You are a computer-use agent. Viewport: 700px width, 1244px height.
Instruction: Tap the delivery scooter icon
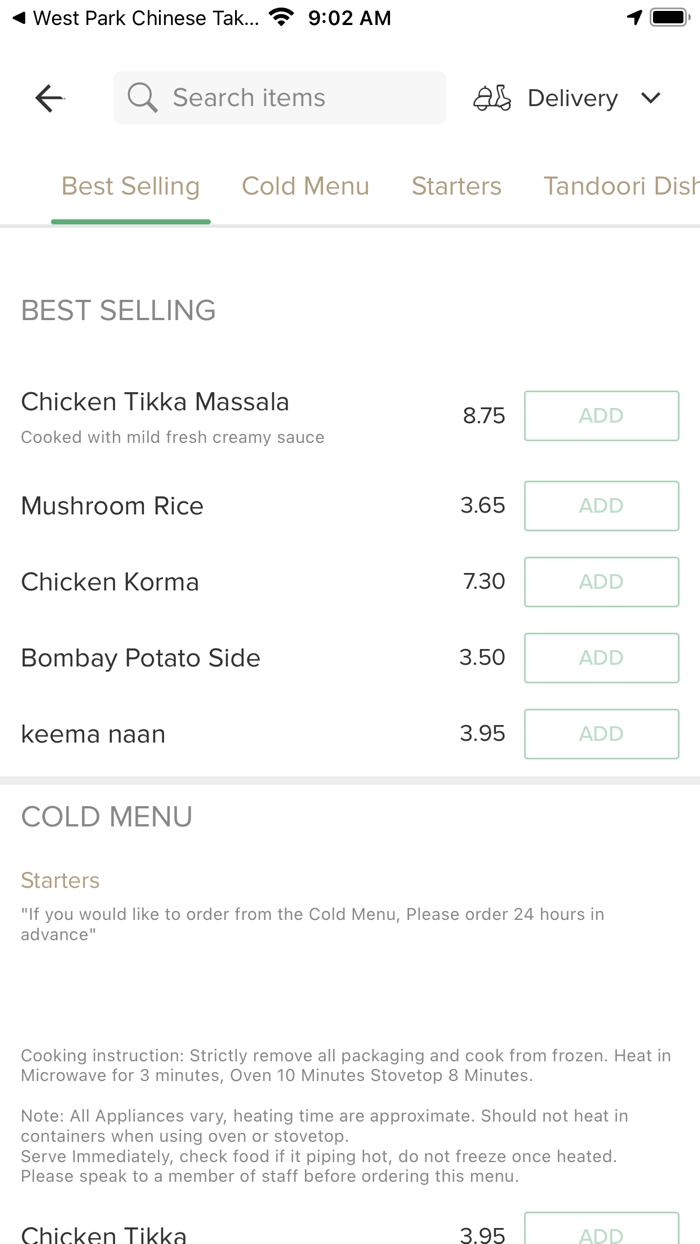[492, 98]
